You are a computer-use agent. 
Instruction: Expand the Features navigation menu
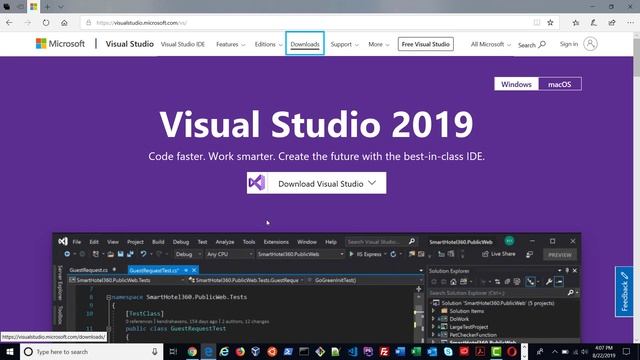pyautogui.click(x=231, y=44)
